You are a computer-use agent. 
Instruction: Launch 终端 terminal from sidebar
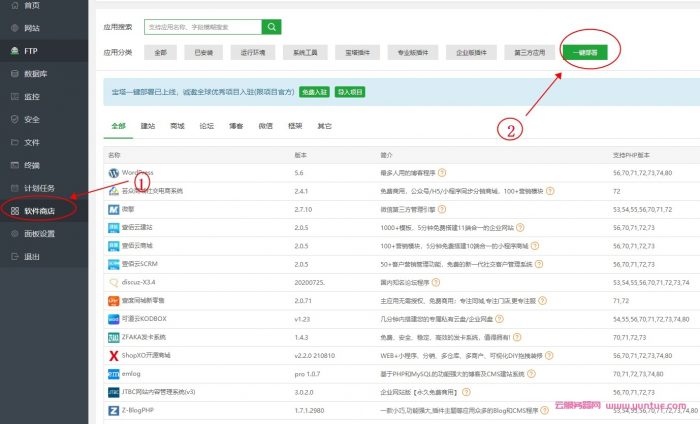pyautogui.click(x=32, y=165)
